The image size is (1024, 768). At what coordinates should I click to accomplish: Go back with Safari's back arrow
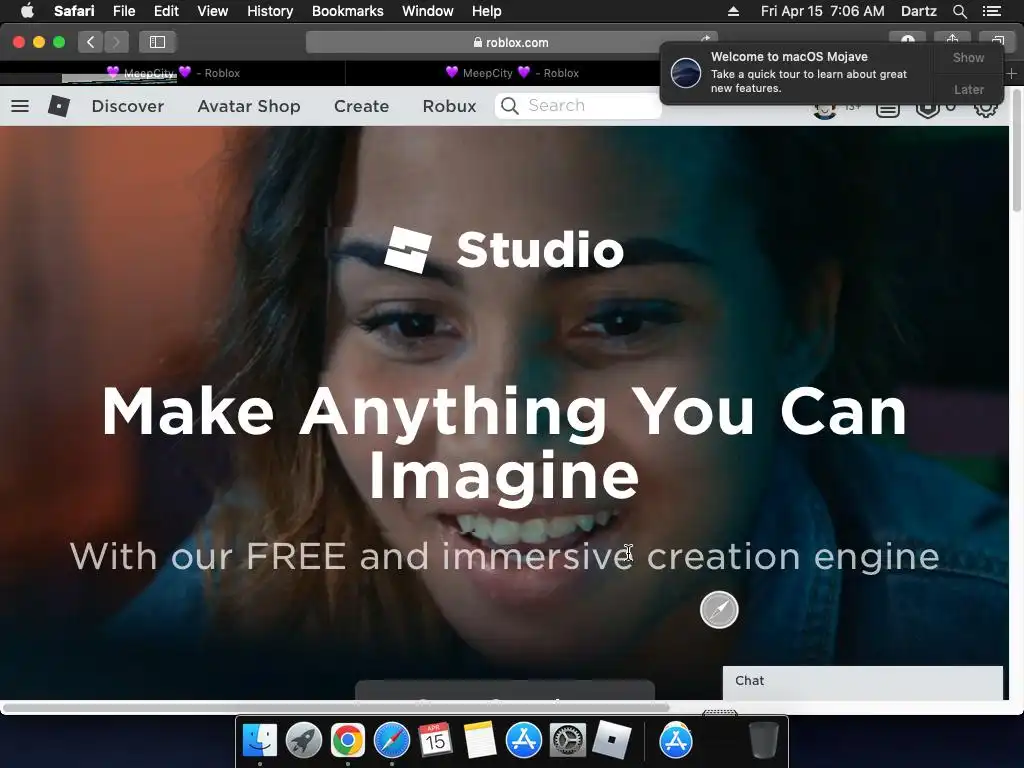click(91, 42)
